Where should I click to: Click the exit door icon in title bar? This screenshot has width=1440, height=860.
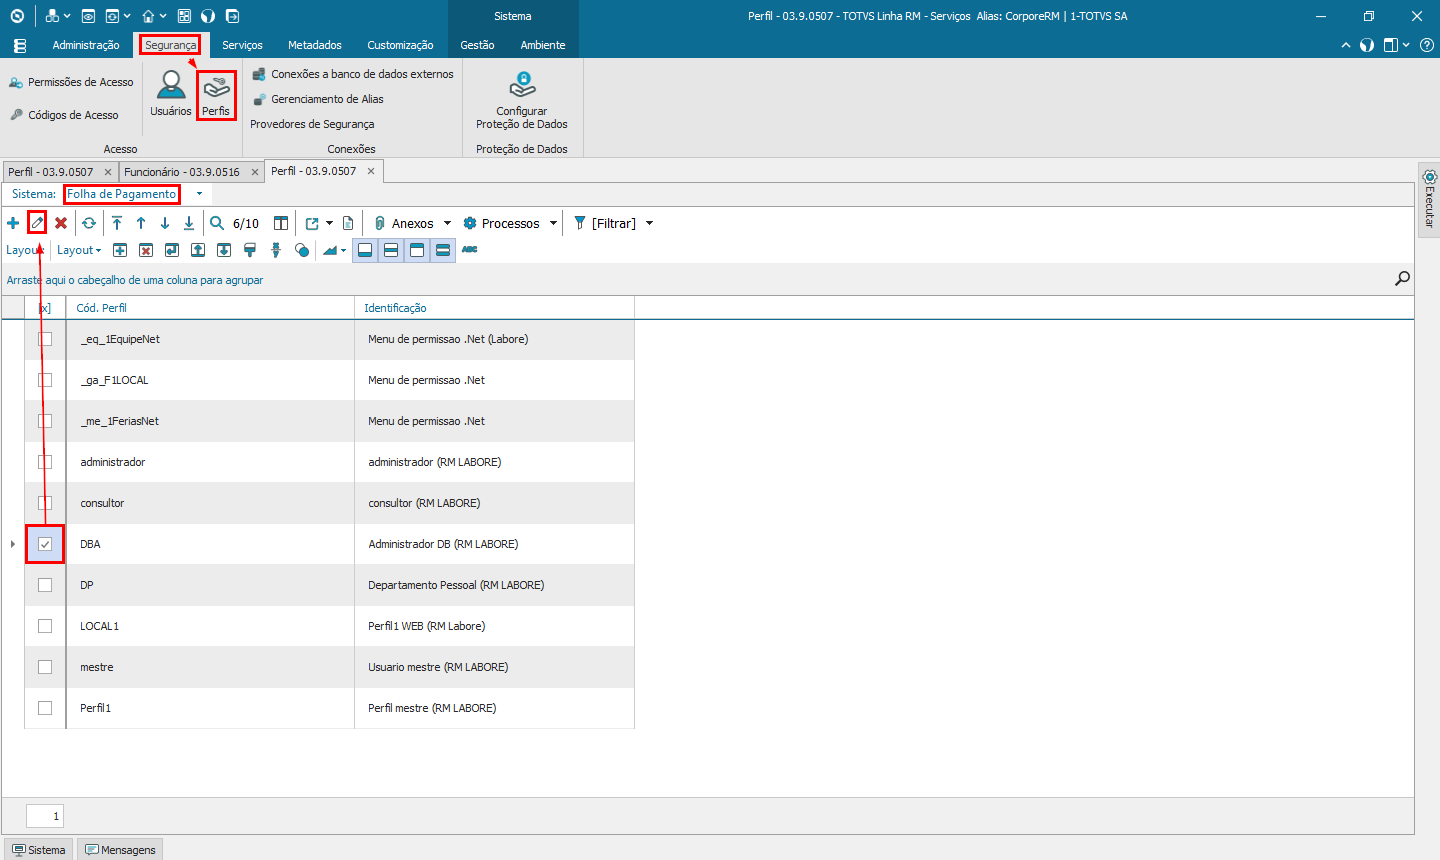point(233,16)
